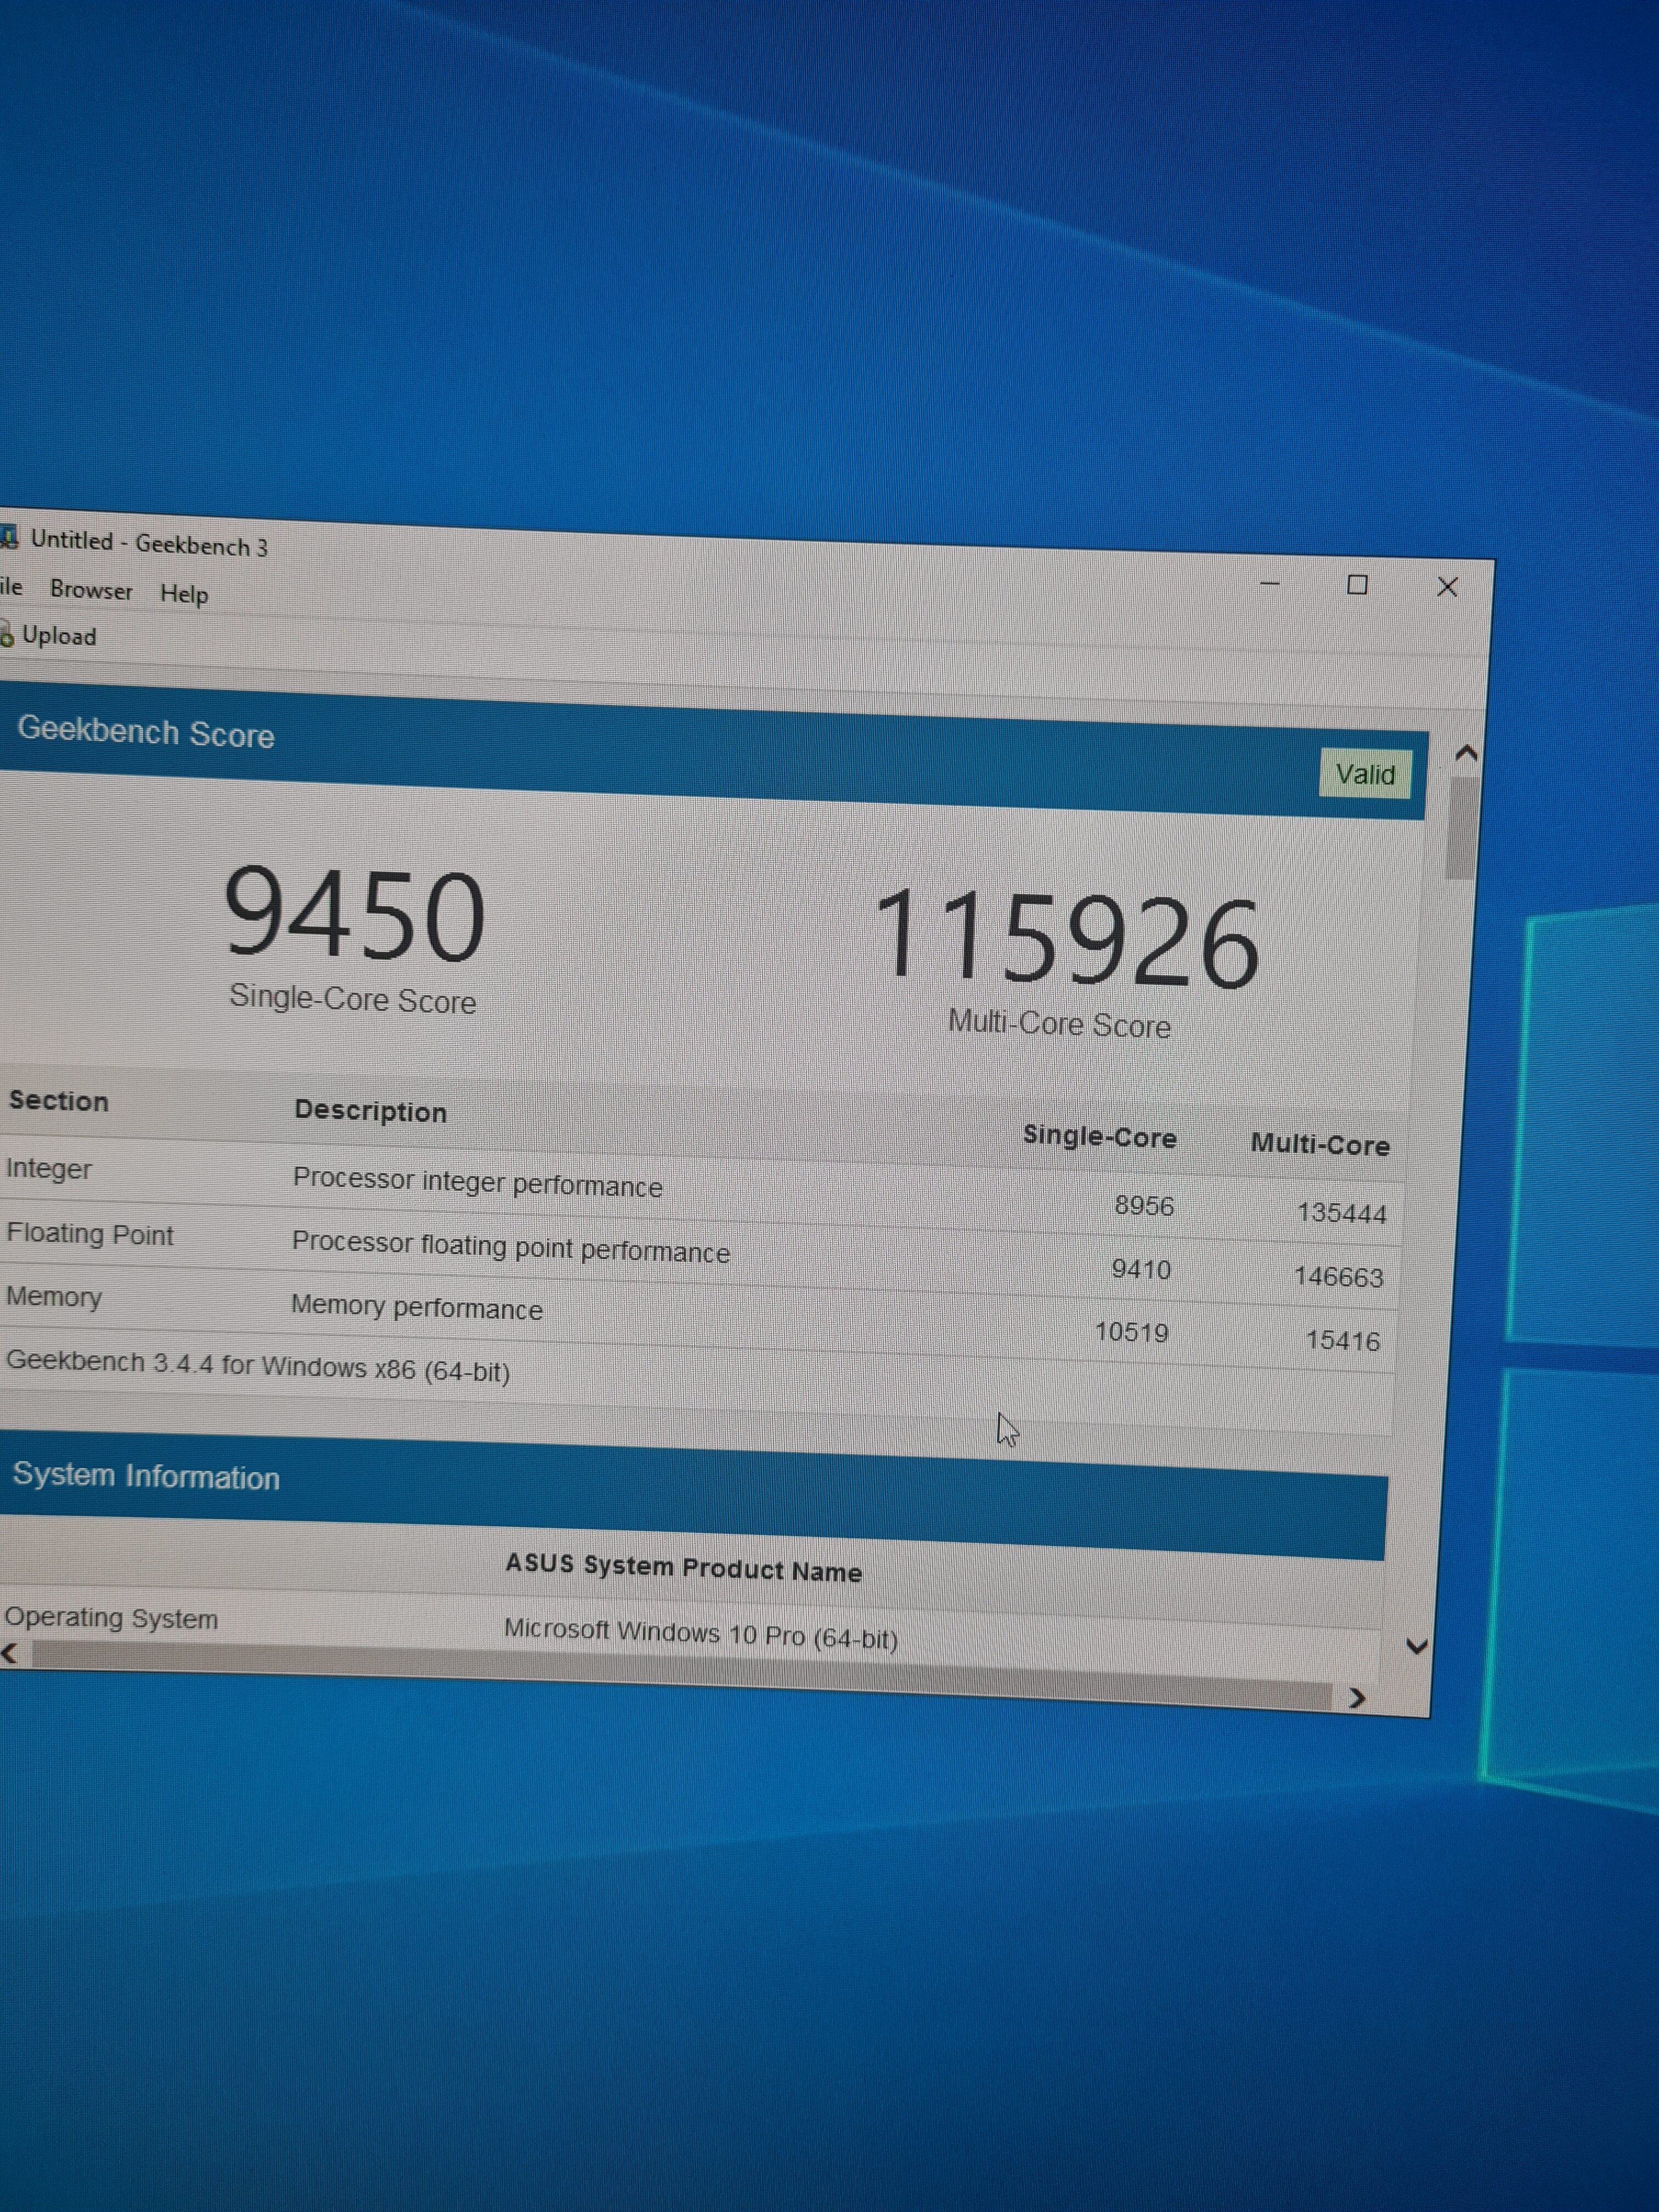Click 'Microsoft Windows 10 Pro (64-bit)' value
Screen dimensions: 1659x2212
tap(700, 1634)
